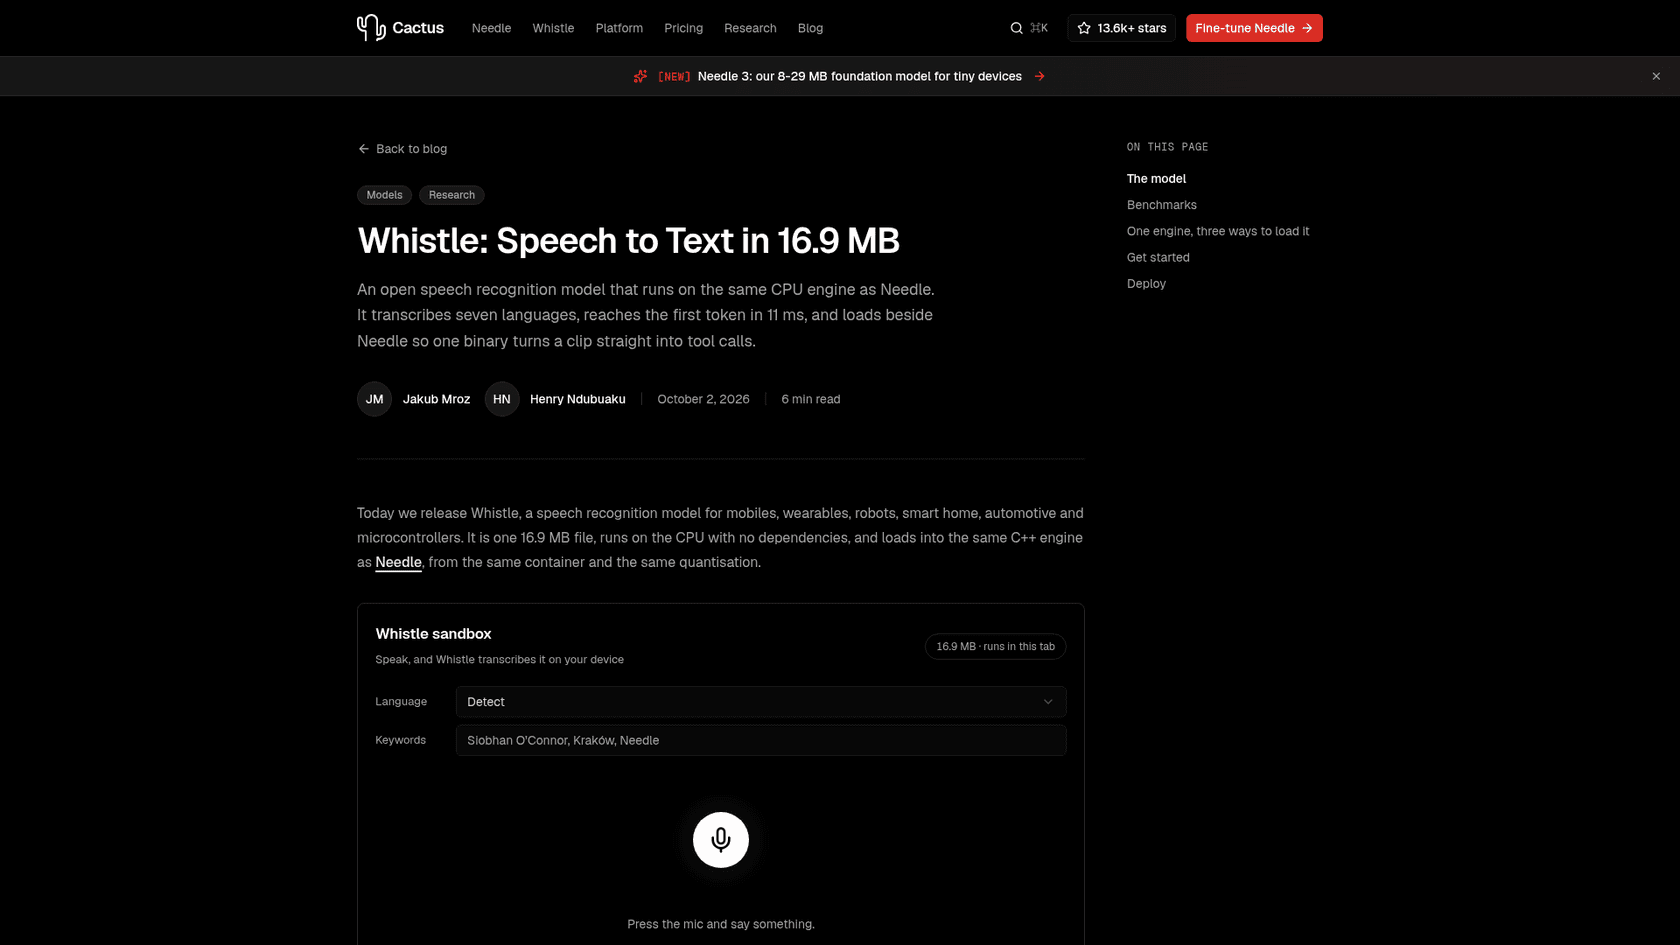Click the October 2, 2026 date
1680x945 pixels.
click(x=703, y=399)
